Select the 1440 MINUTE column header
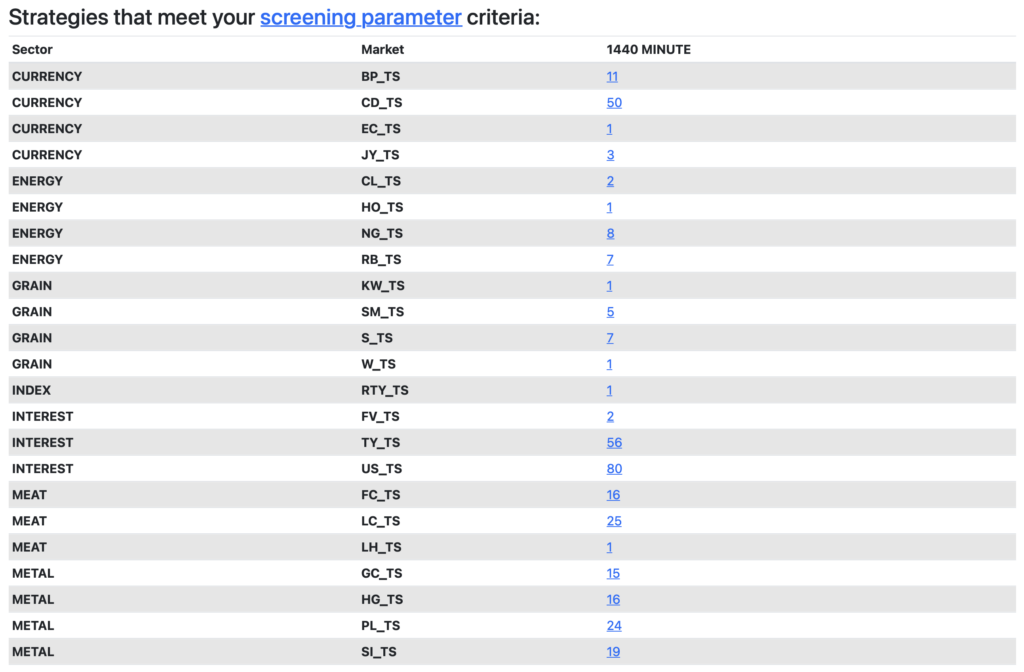Viewport: 1024px width, 672px height. 648,50
